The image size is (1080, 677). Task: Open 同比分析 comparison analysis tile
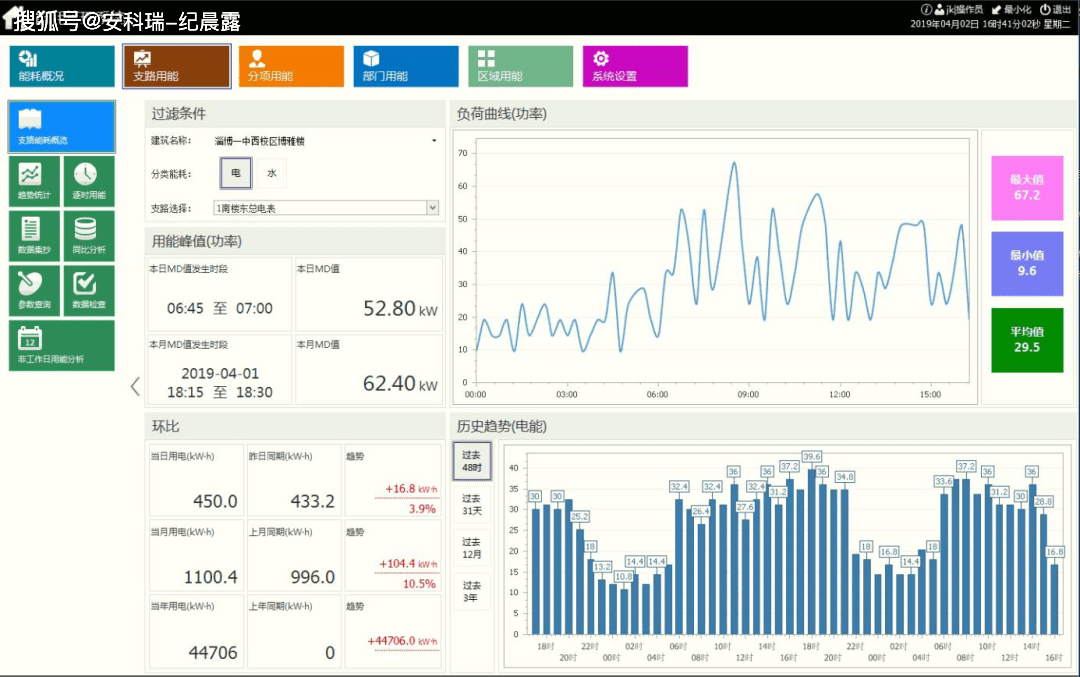88,235
